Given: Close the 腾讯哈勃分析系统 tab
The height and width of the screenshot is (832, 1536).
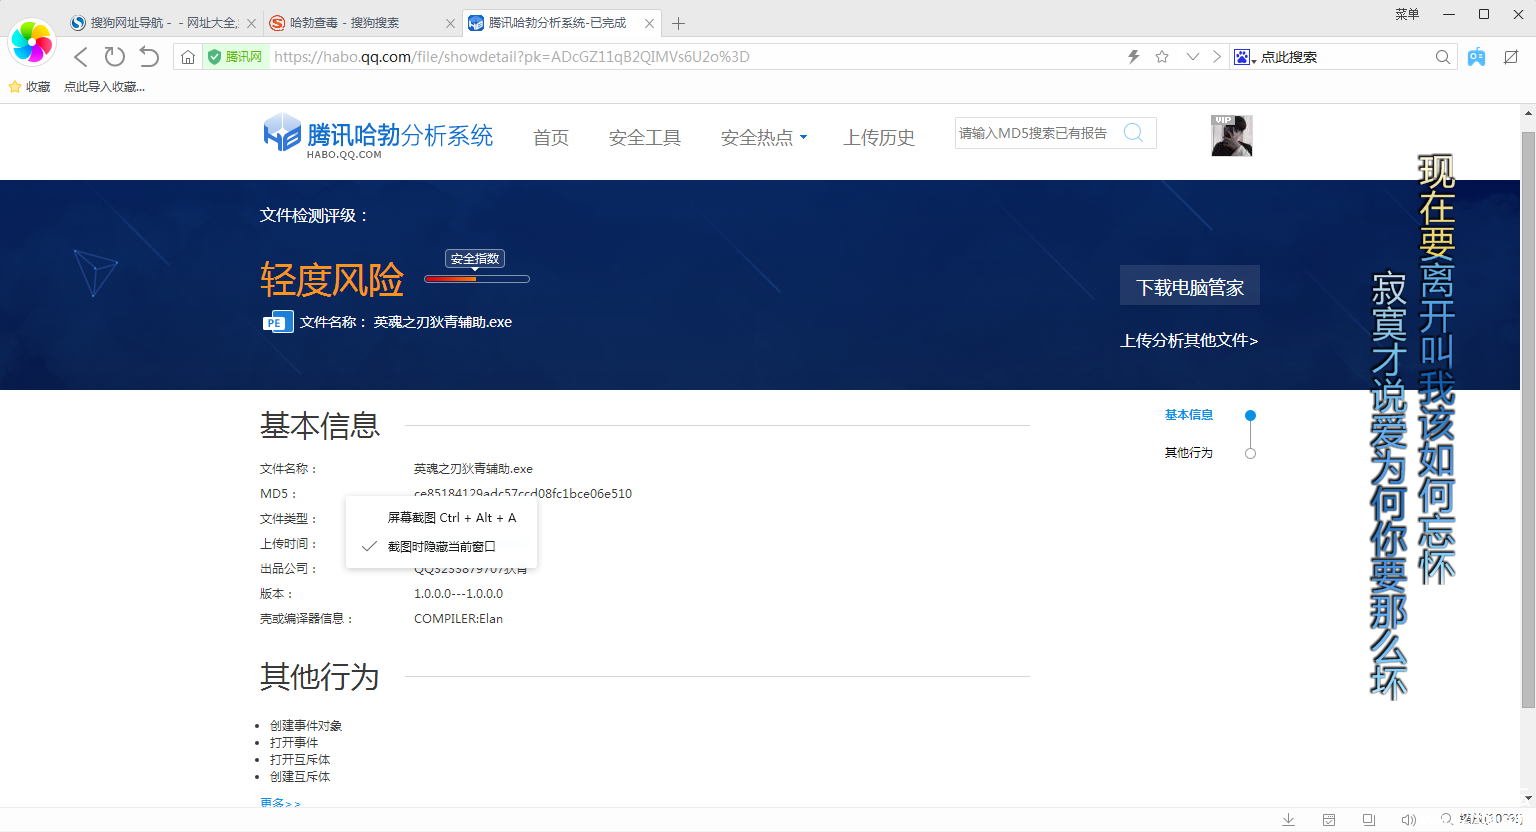Looking at the screenshot, I should click(650, 23).
